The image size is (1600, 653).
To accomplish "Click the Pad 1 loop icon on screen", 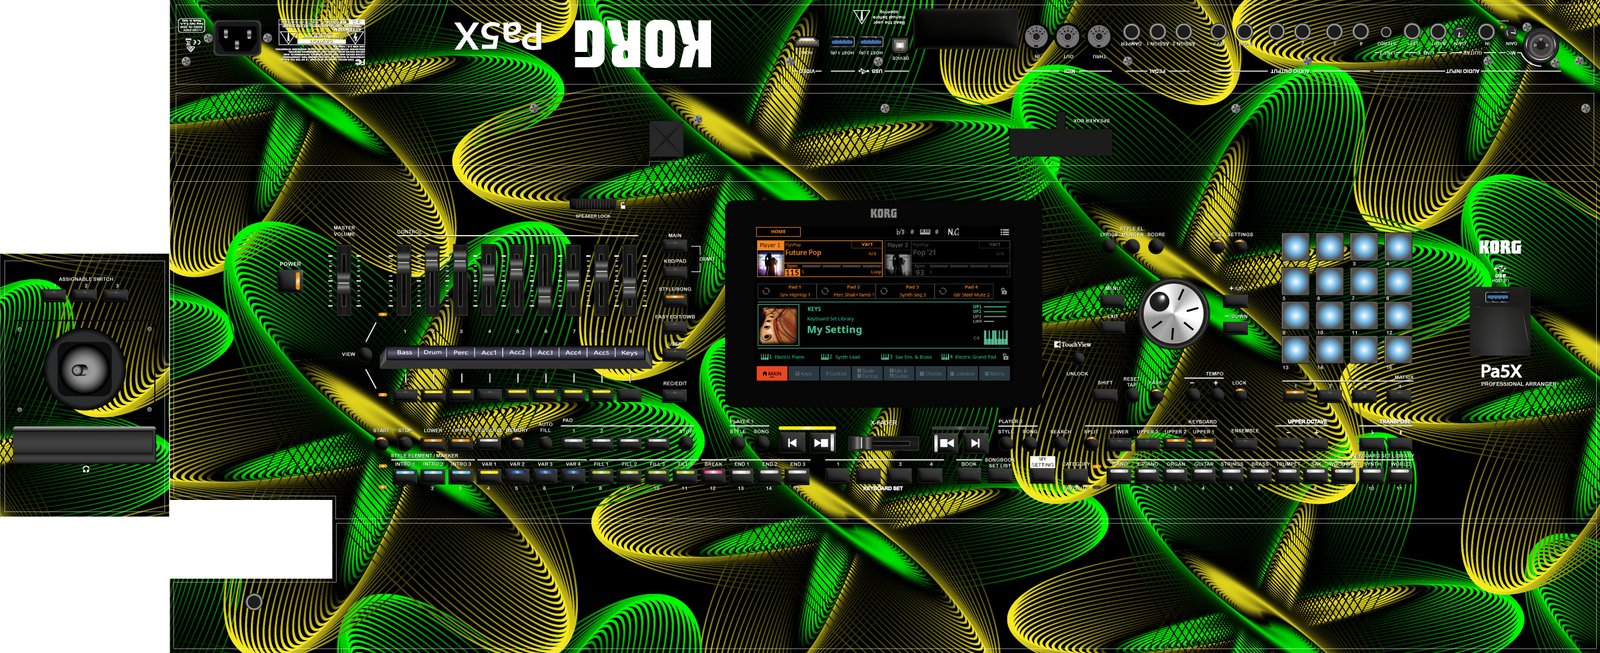I will point(766,291).
